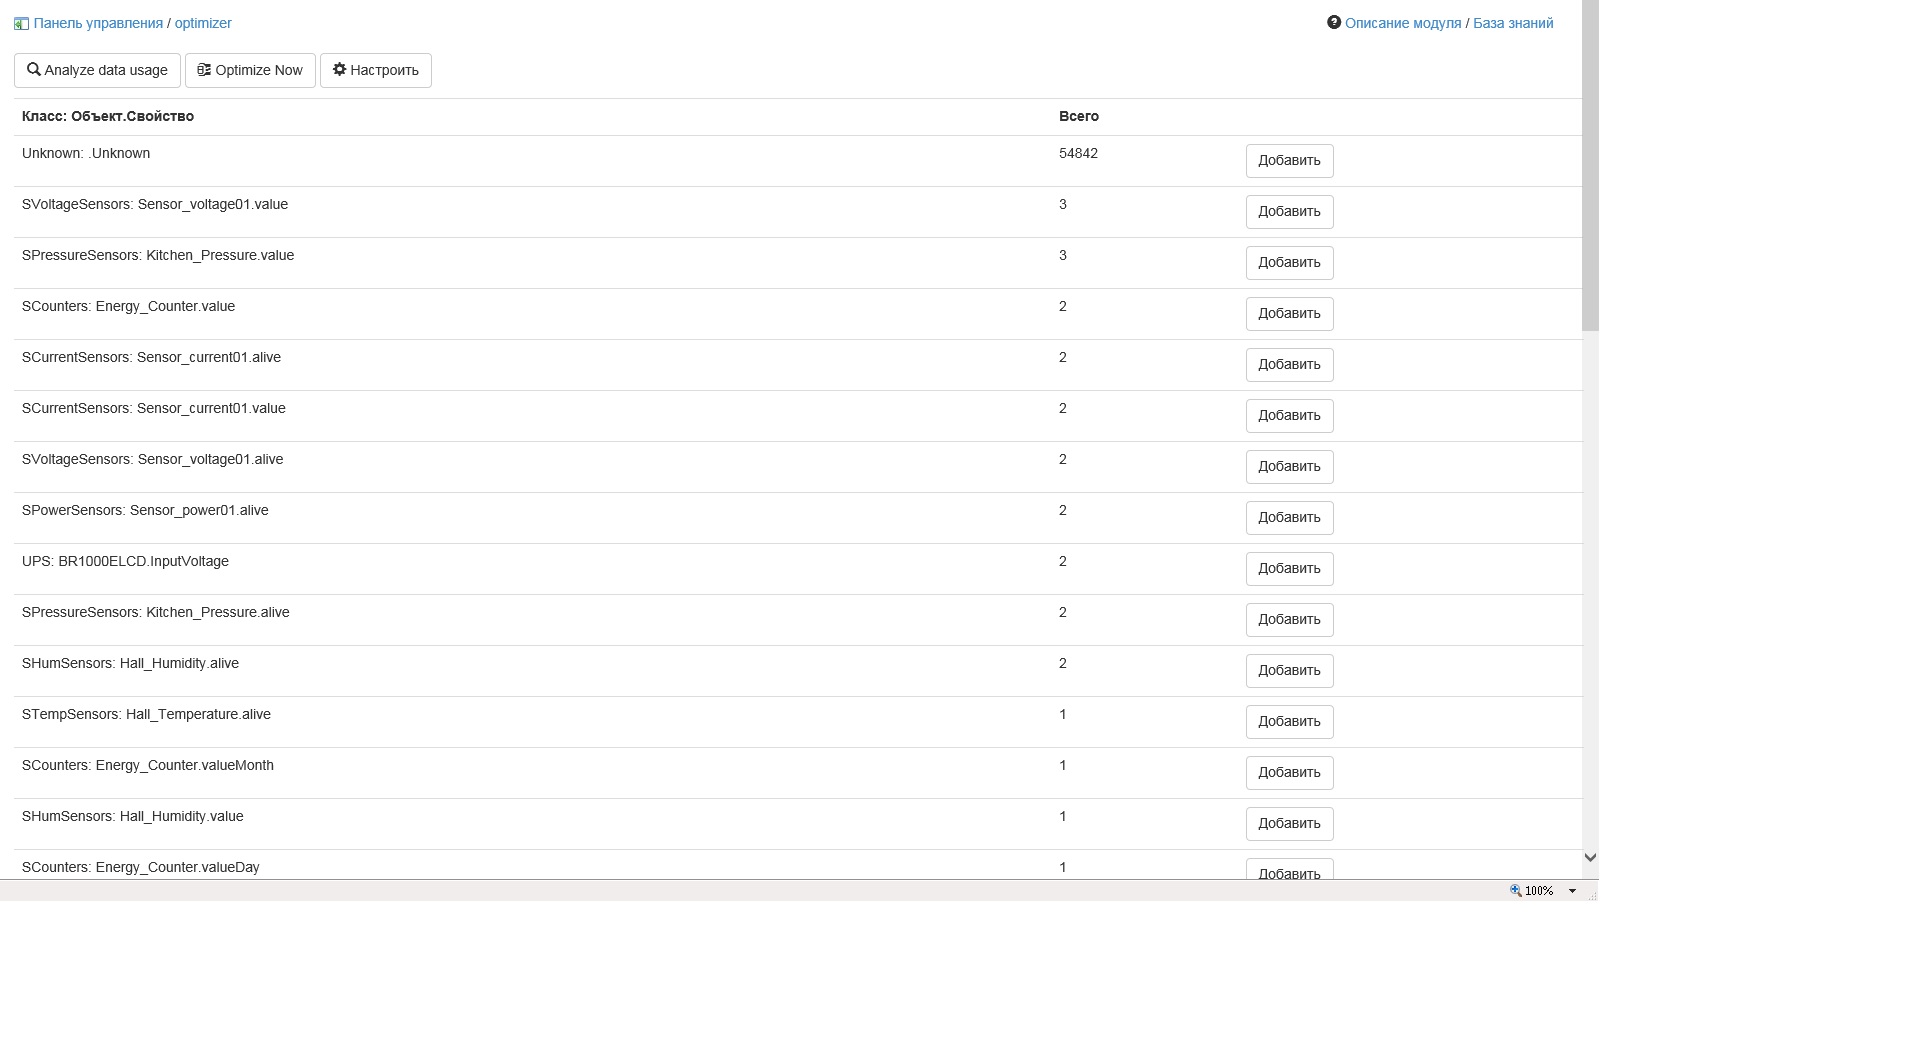The height and width of the screenshot is (1050, 1920).
Task: Click the Optimize Now button
Action: coord(250,70)
